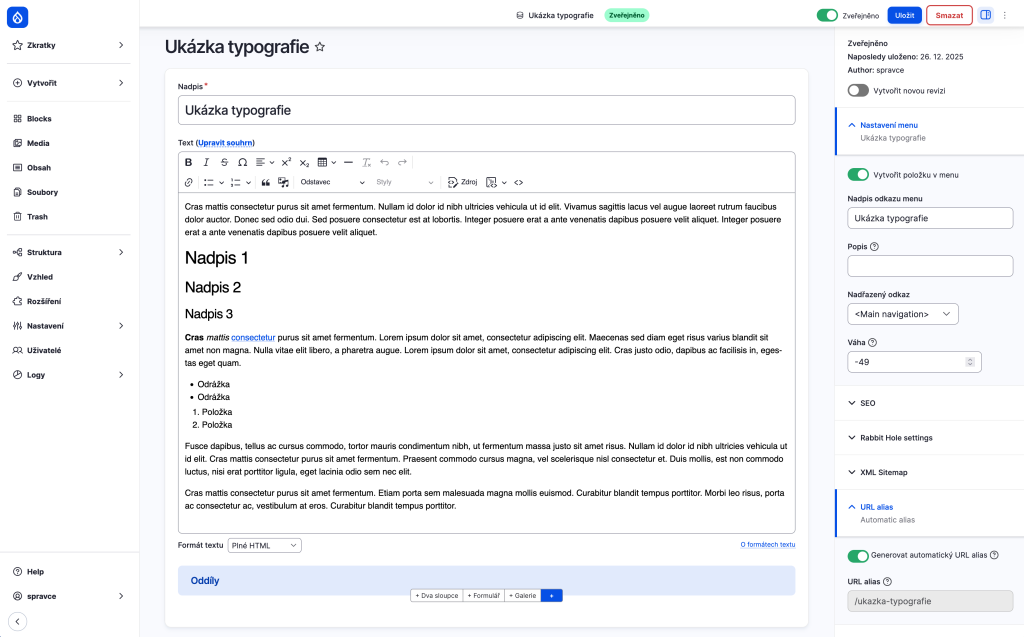Click the undo arrow in the editor
The width and height of the screenshot is (1024, 637).
click(384, 163)
